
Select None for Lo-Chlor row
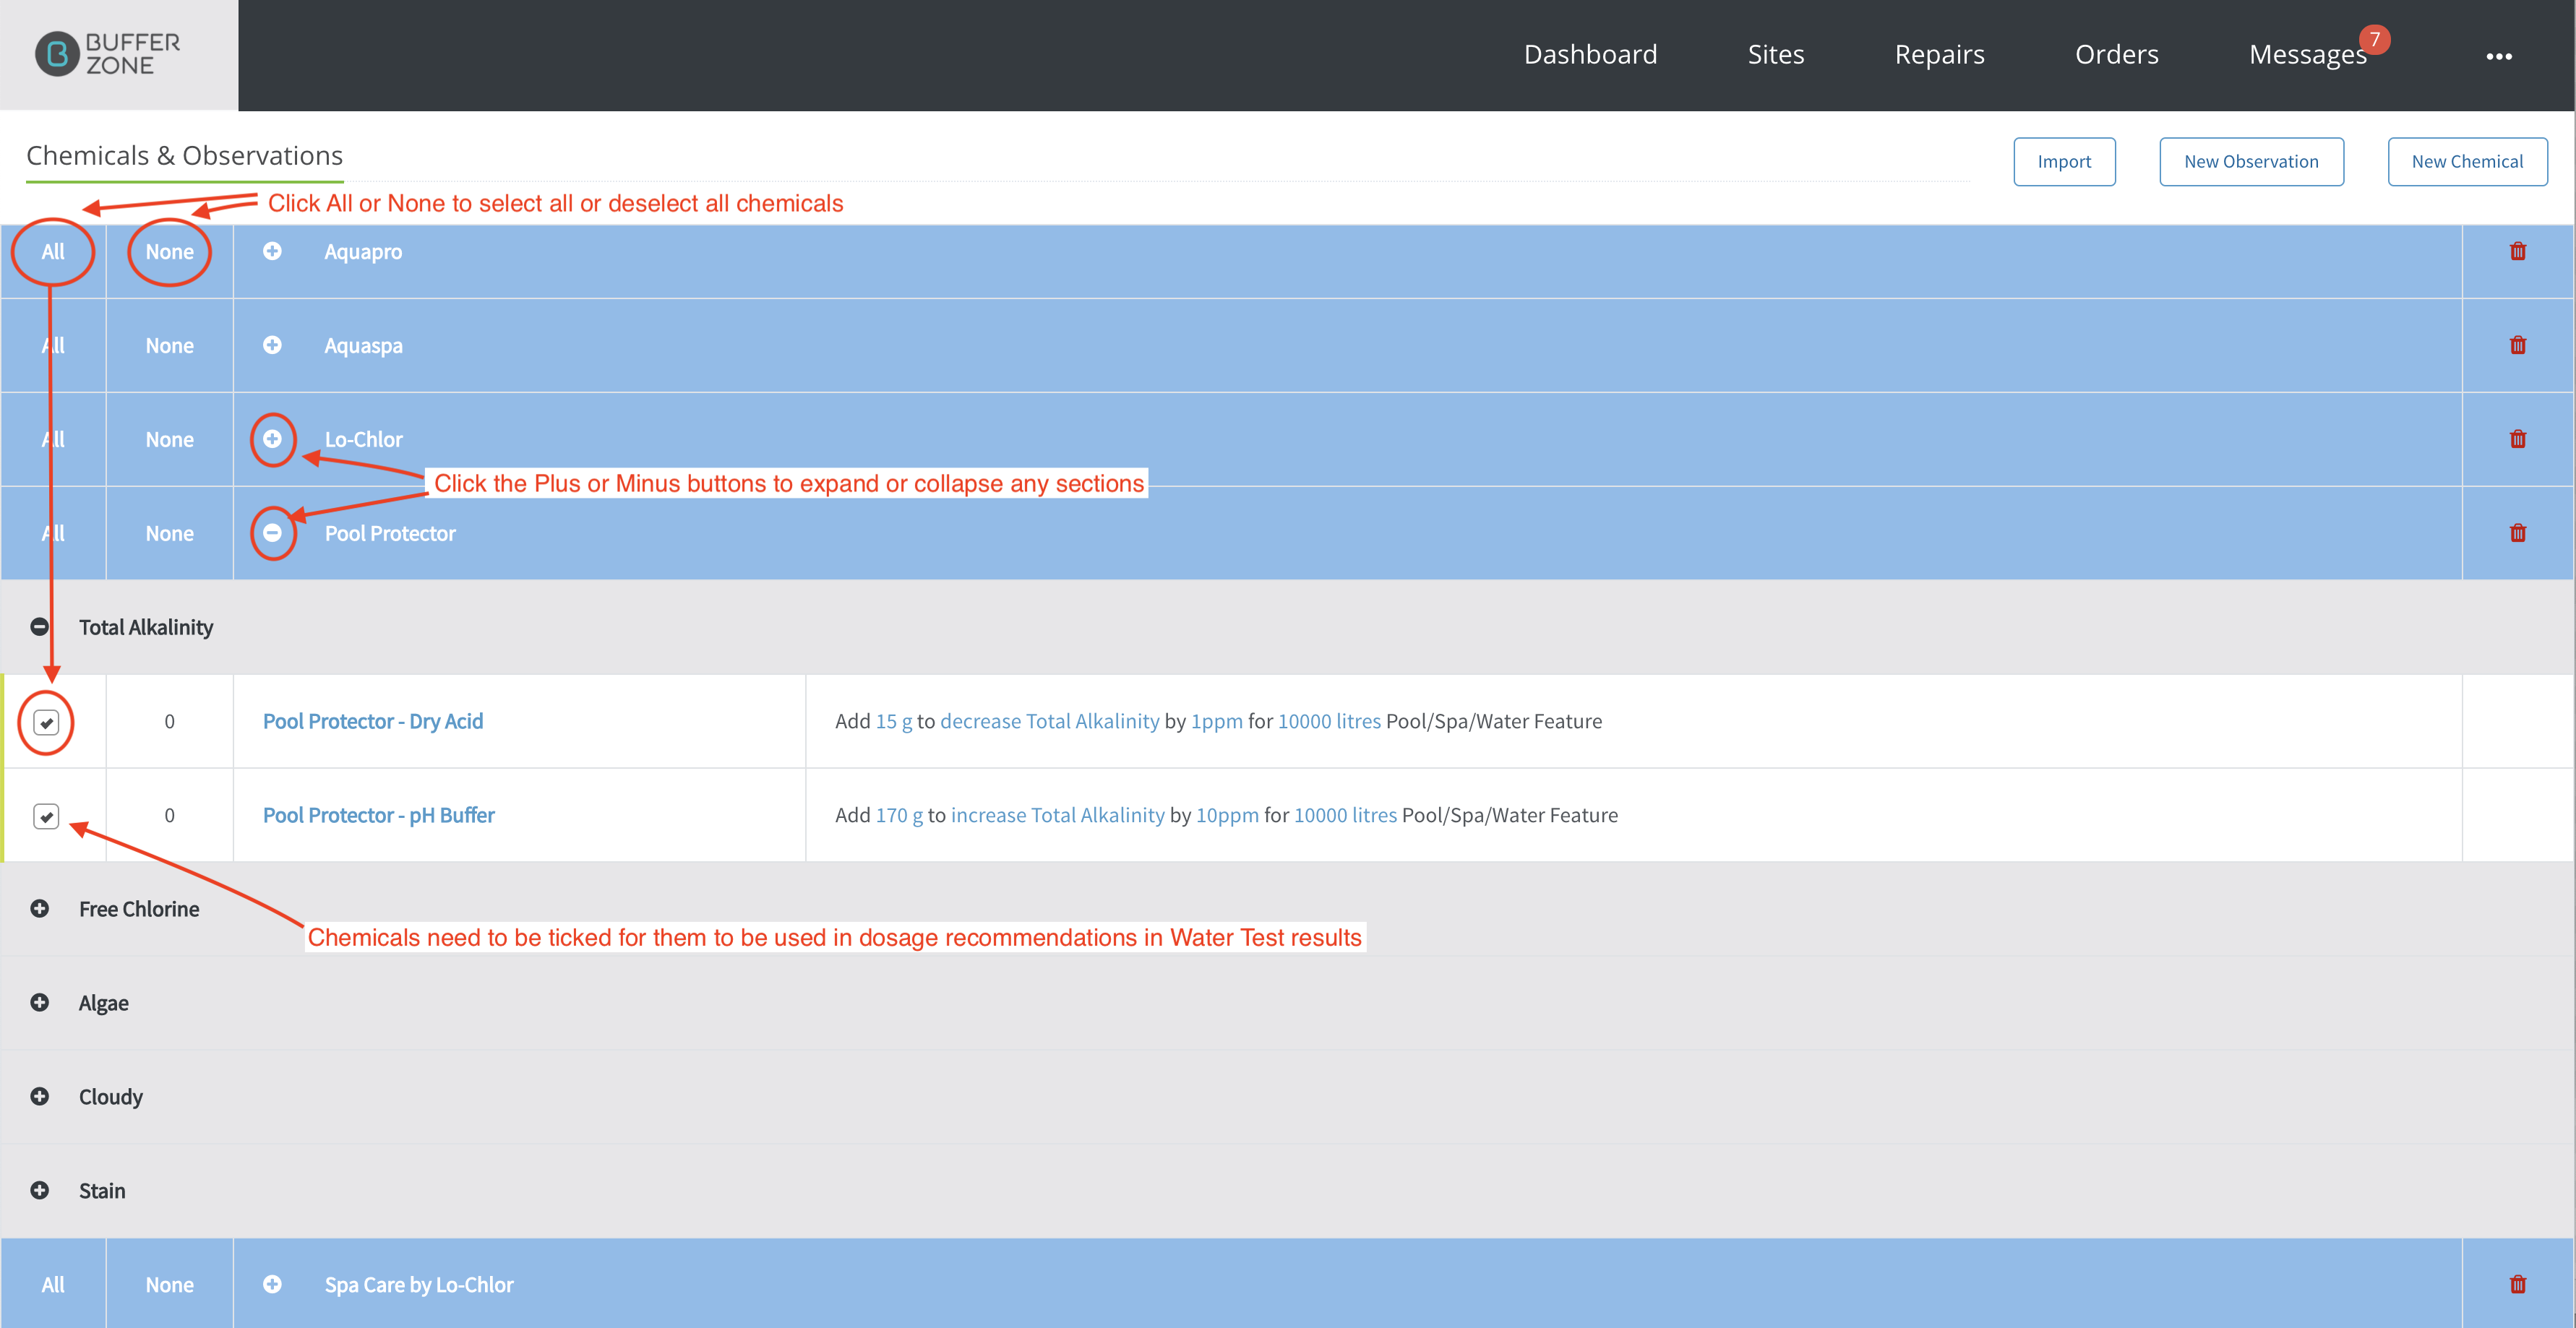(x=169, y=440)
